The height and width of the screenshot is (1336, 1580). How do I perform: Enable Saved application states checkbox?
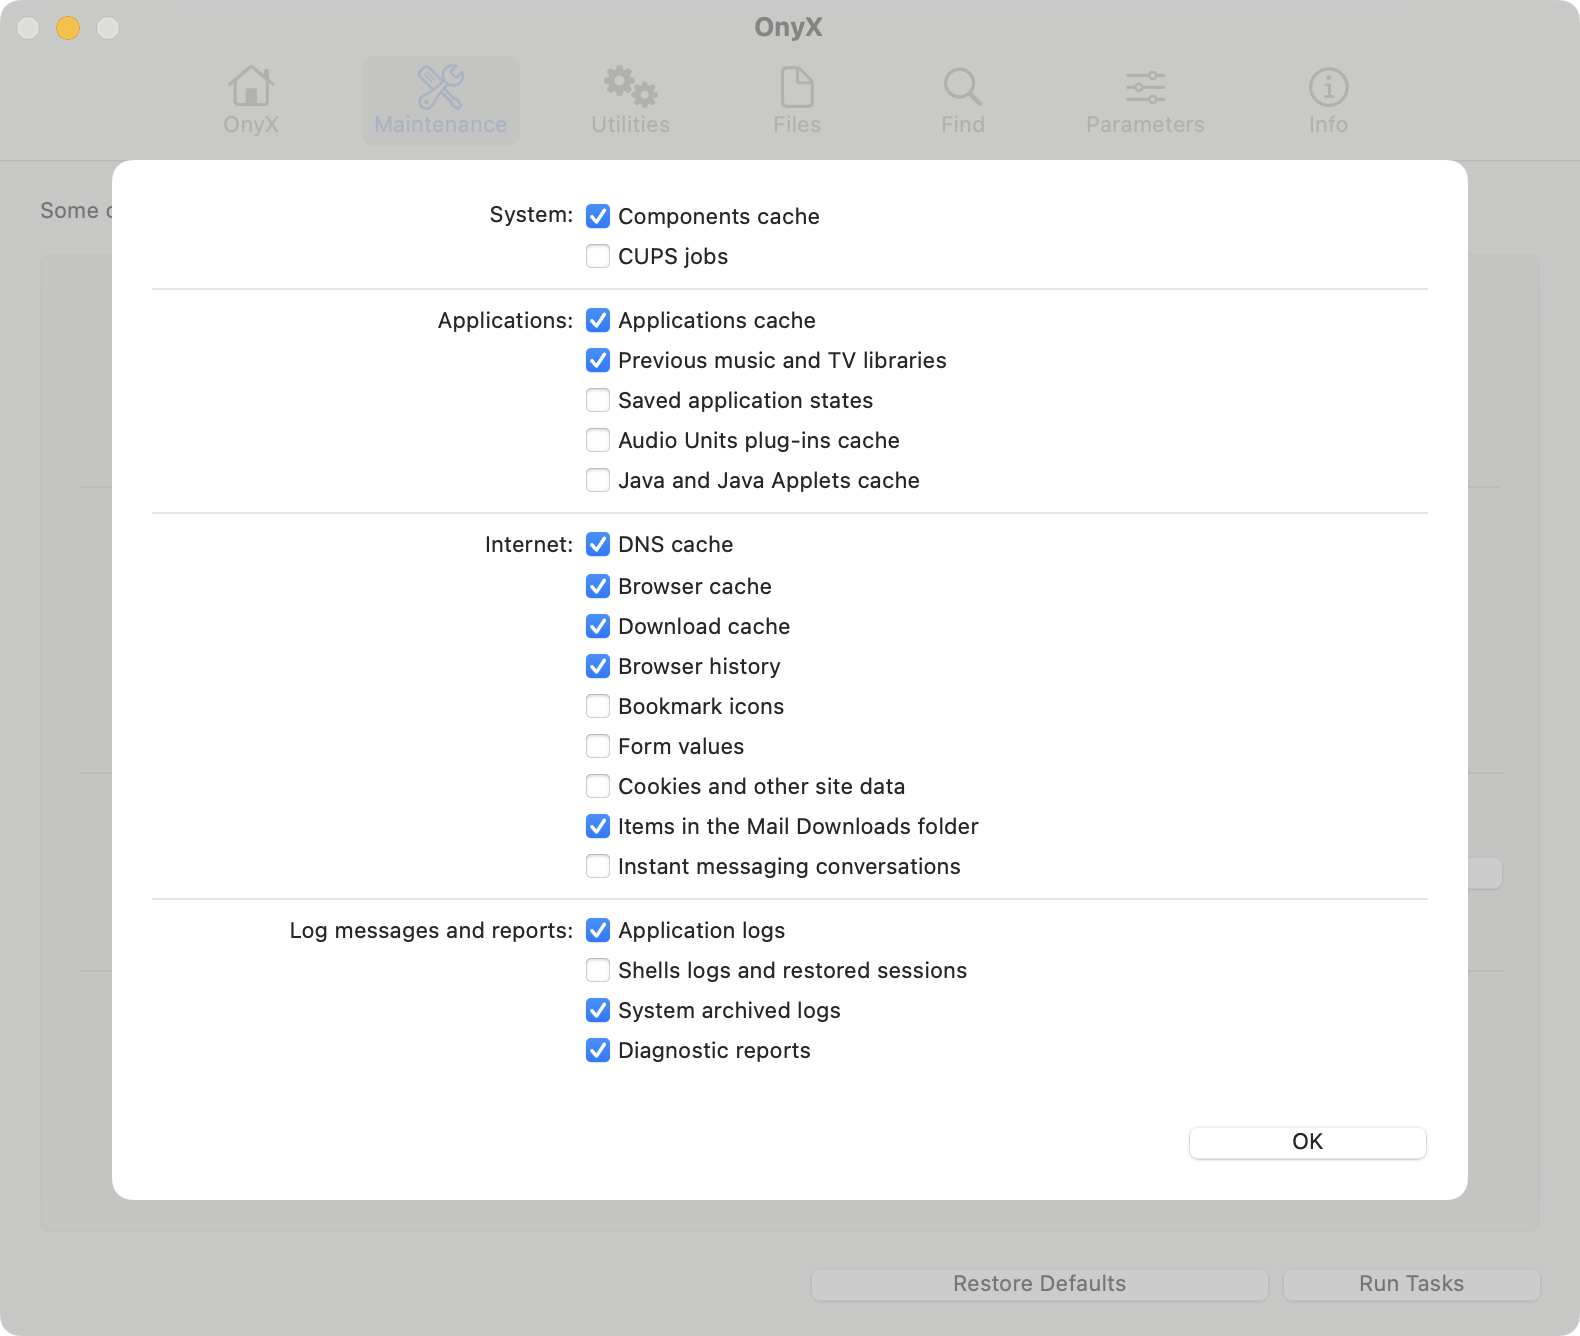598,400
